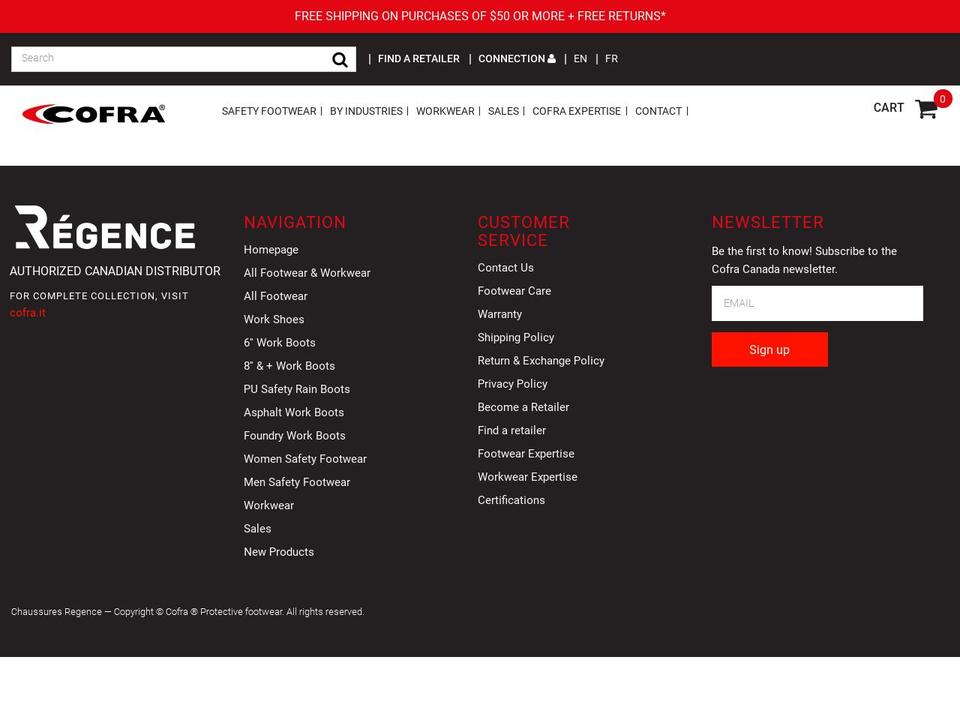Open New Products link

pos(279,552)
